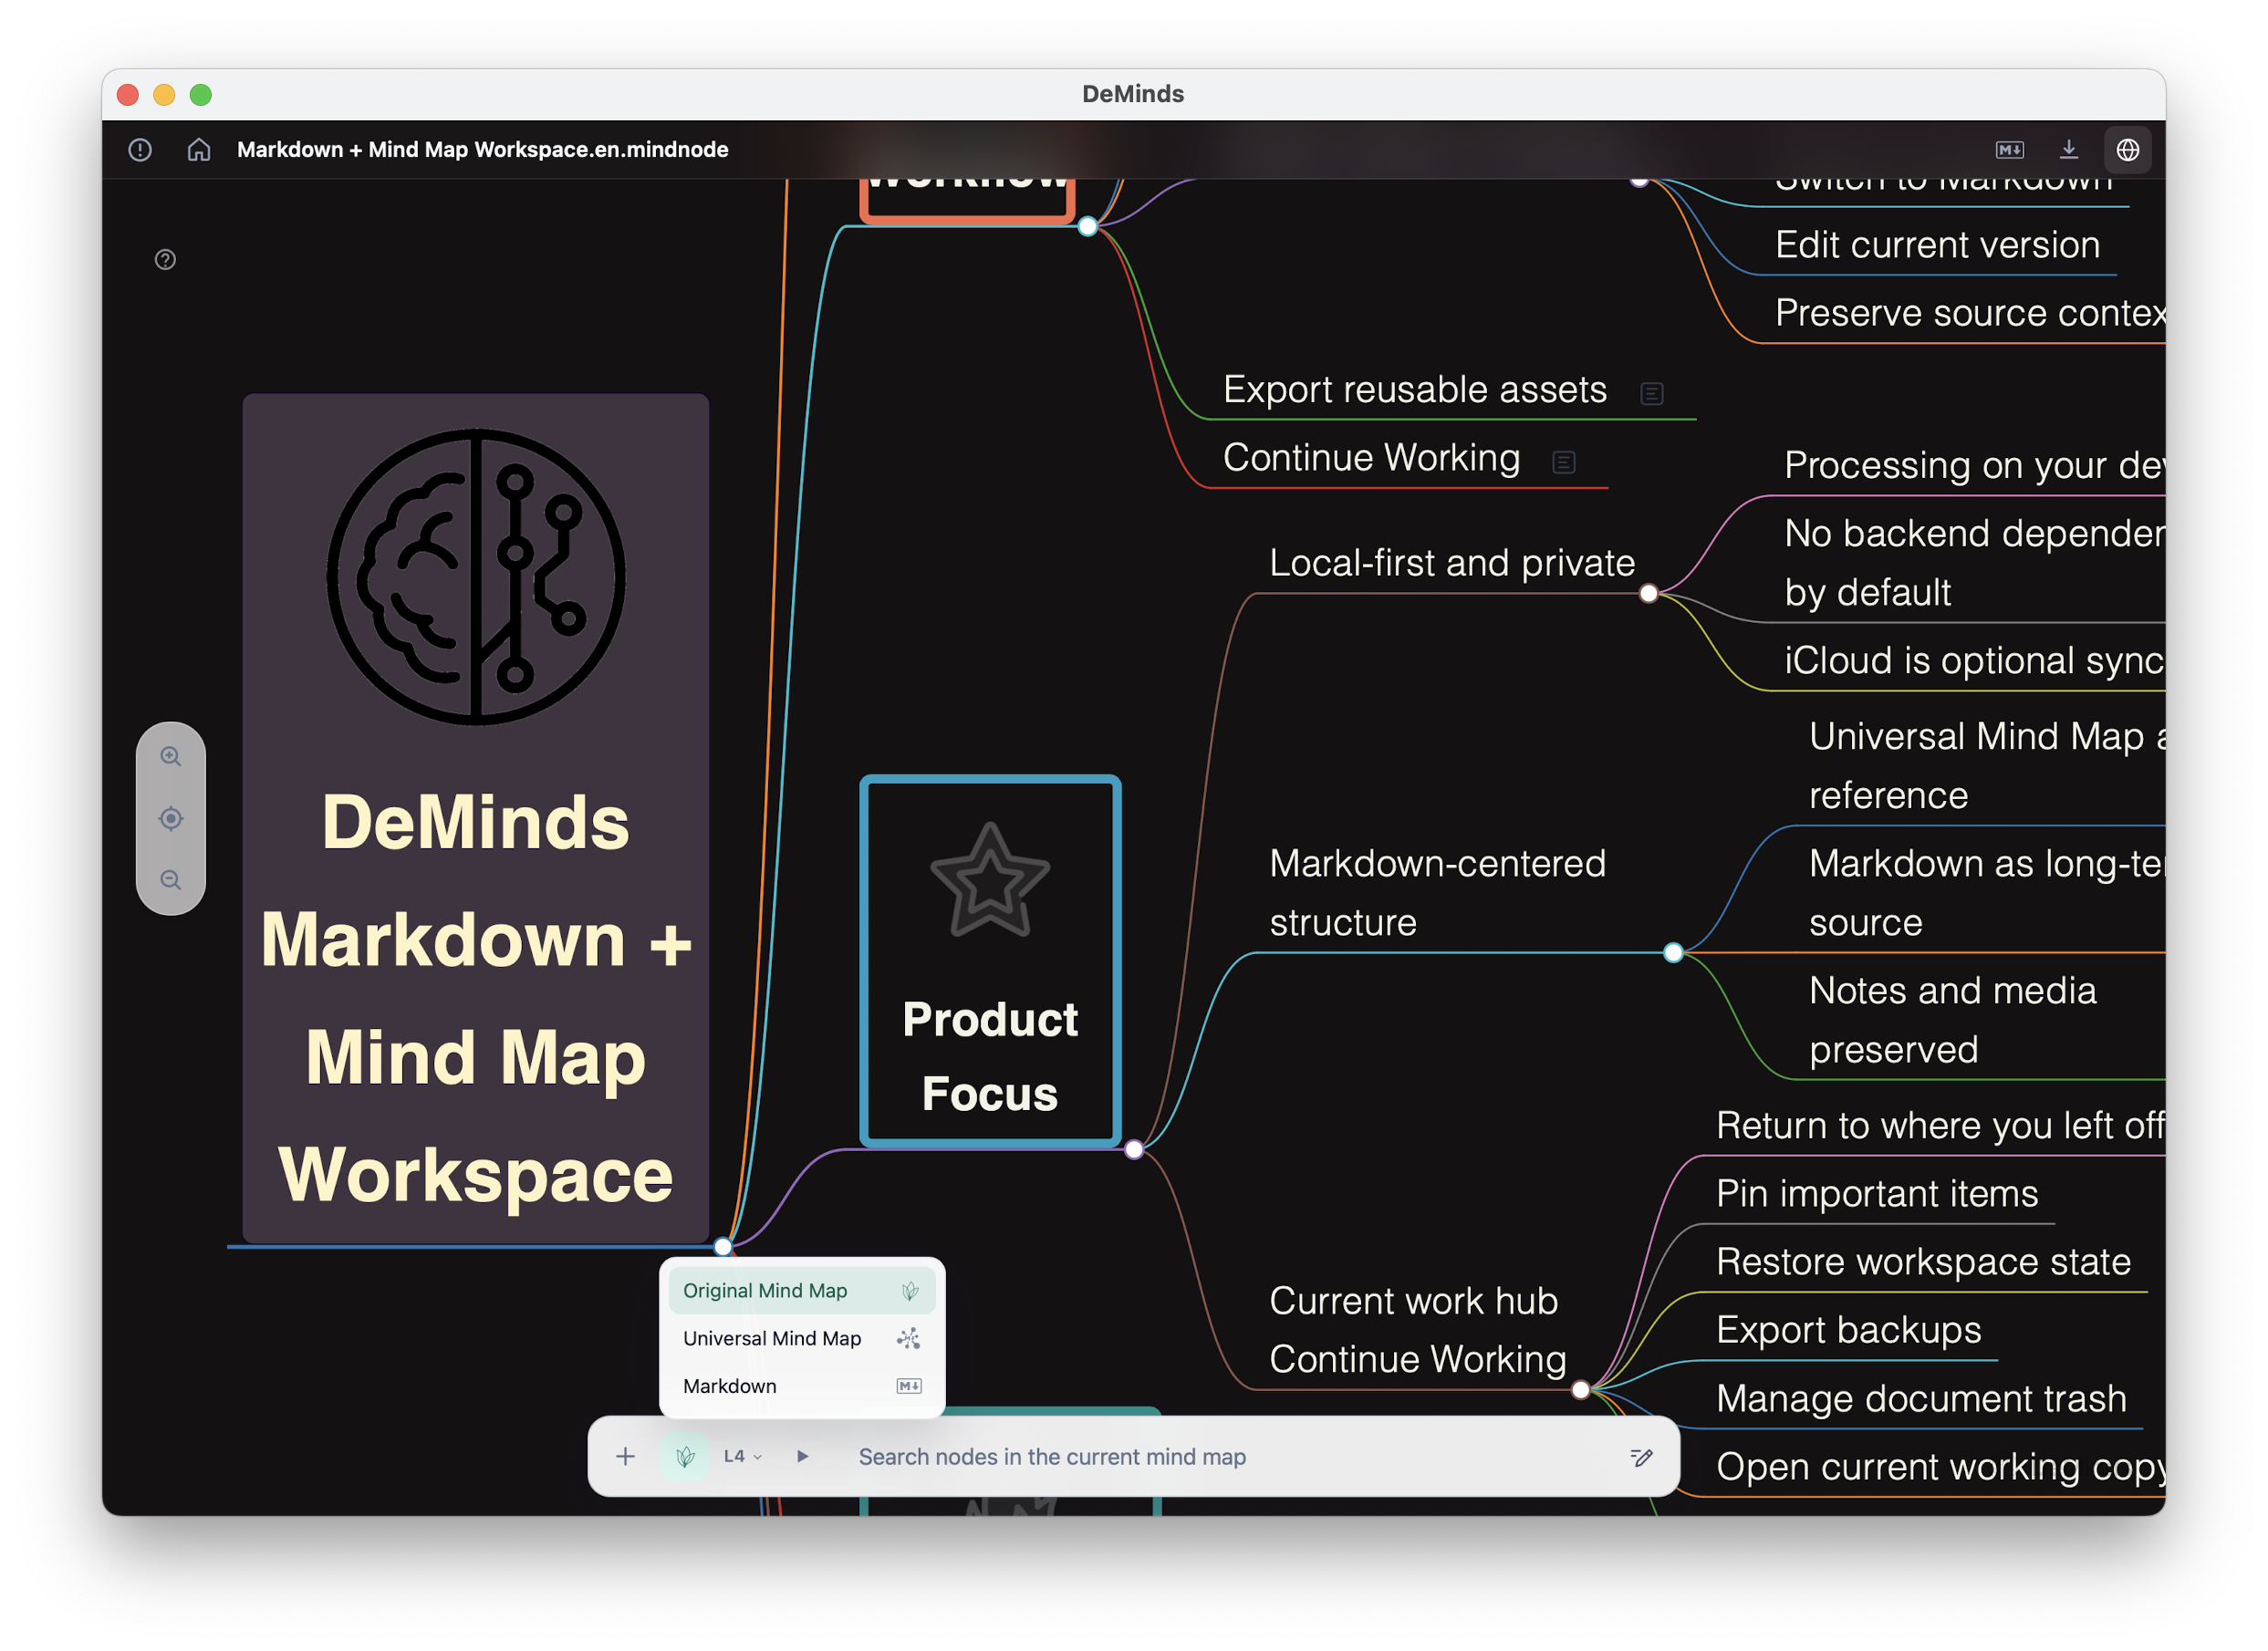Go to home via house icon
Screen dimensions: 2268x1651
click(x=199, y=150)
